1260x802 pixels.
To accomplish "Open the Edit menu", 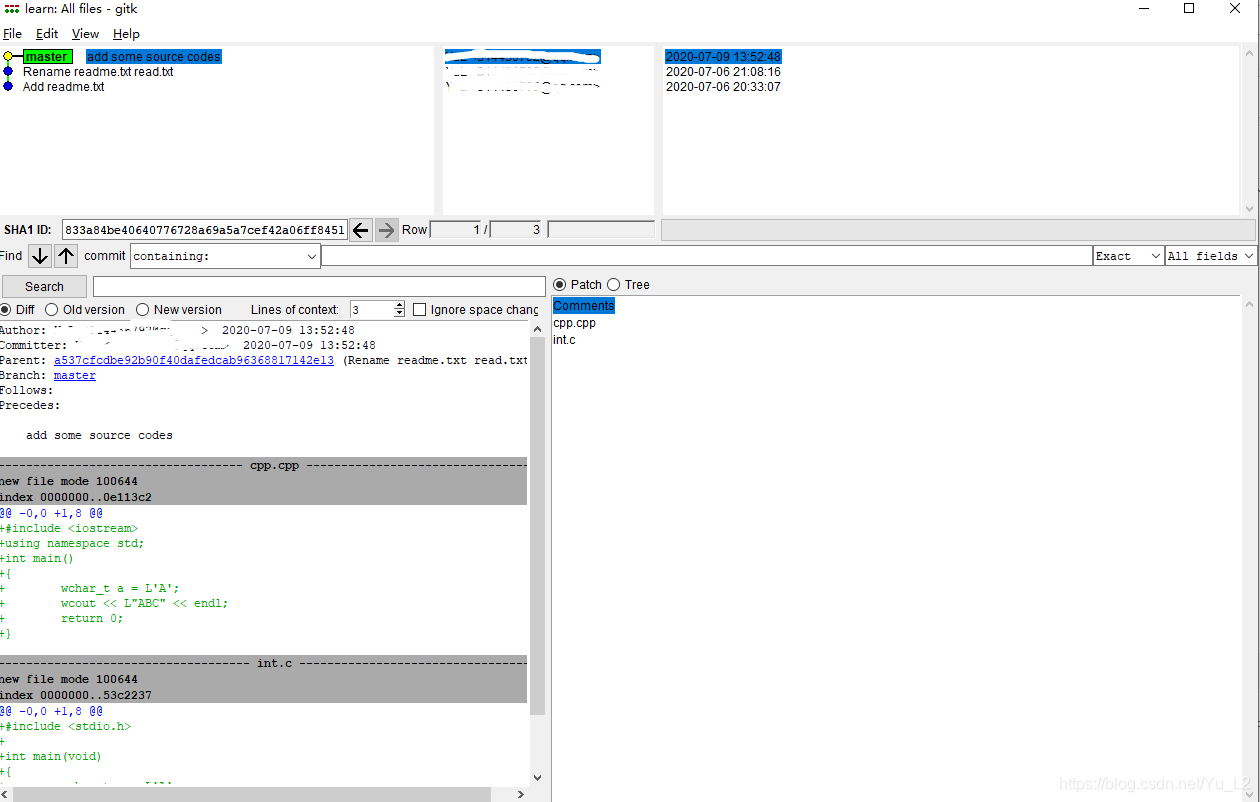I will tap(47, 34).
